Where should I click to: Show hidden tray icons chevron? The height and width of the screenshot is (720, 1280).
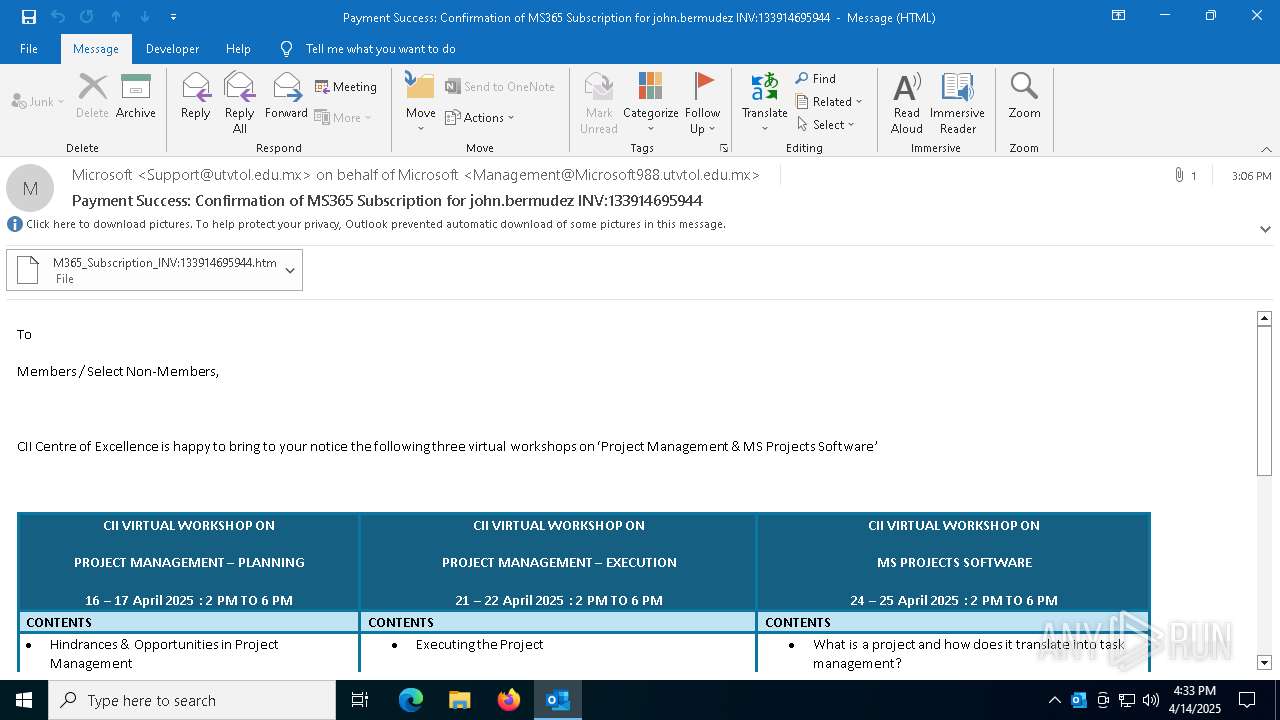[1054, 700]
